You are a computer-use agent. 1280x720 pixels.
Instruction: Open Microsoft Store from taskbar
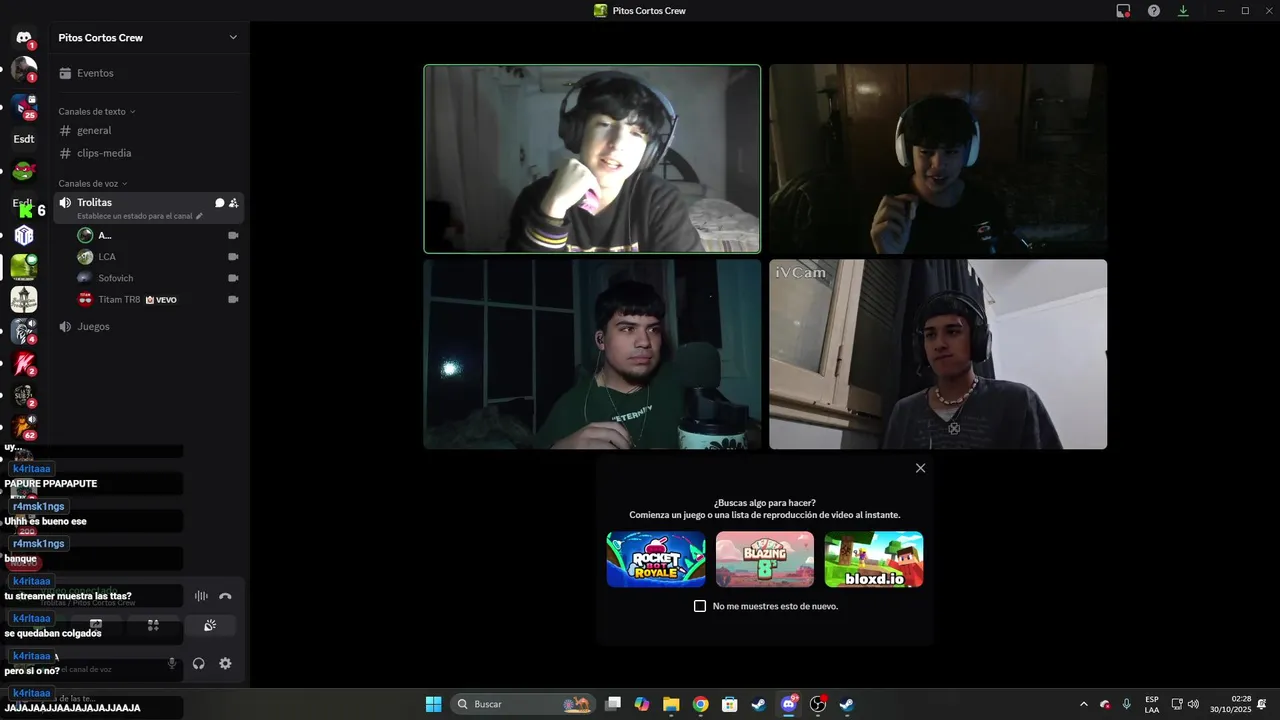(730, 704)
